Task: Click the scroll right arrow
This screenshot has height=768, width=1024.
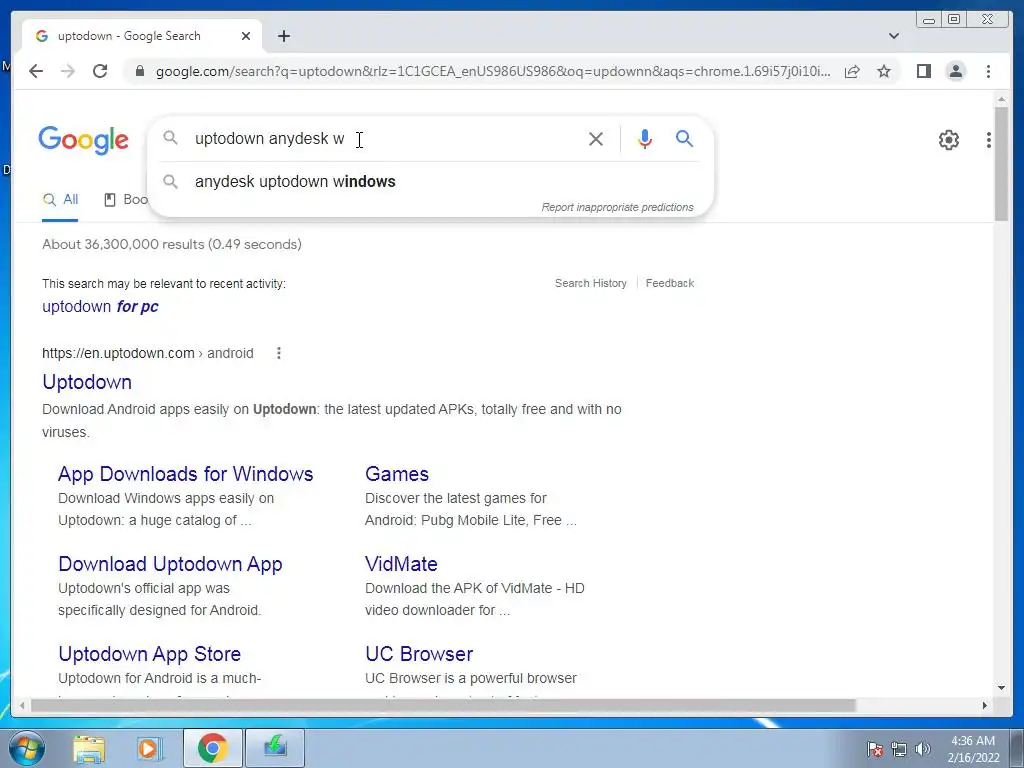Action: click(985, 705)
